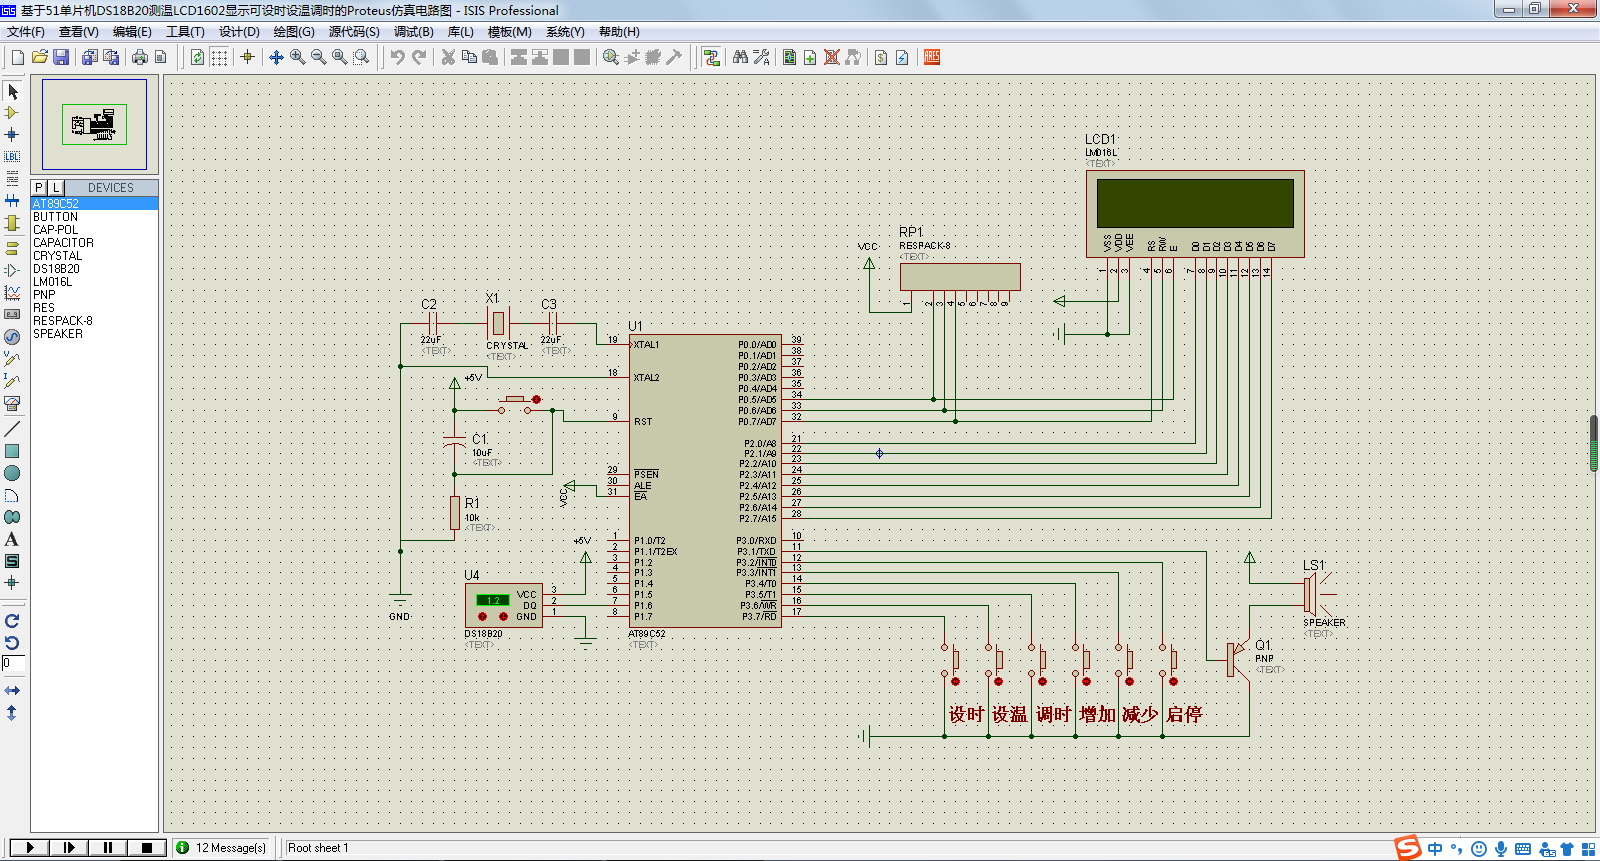Pick parts from libraries icon

pyautogui.click(x=610, y=57)
